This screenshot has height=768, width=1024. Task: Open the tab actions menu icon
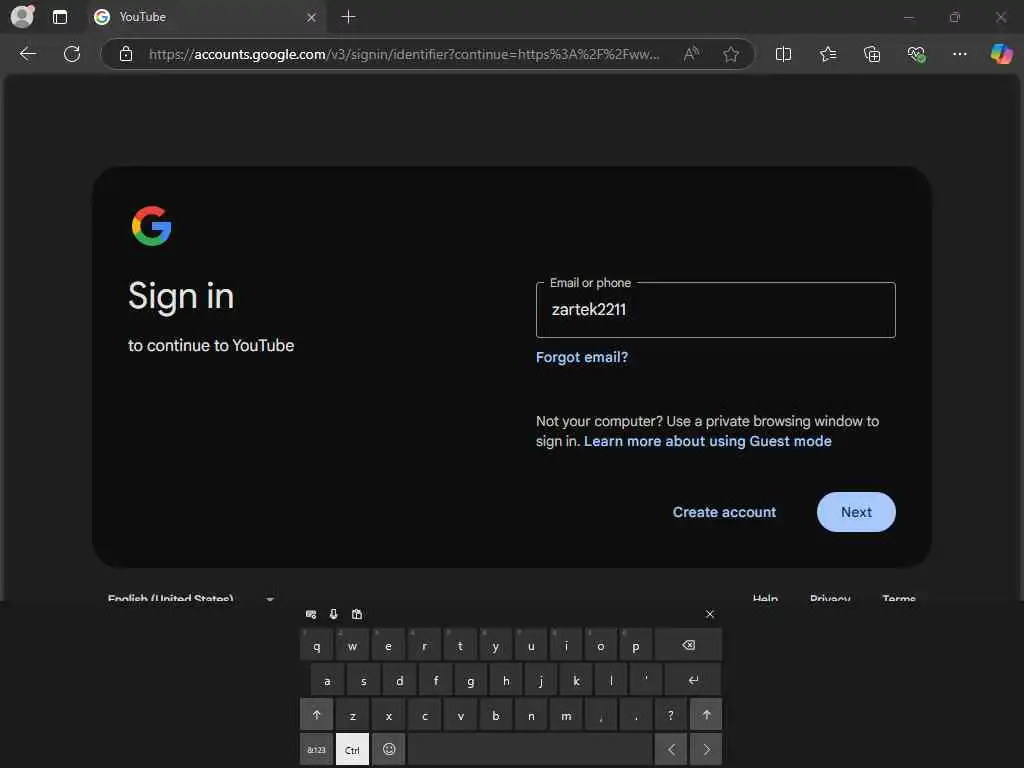[60, 17]
